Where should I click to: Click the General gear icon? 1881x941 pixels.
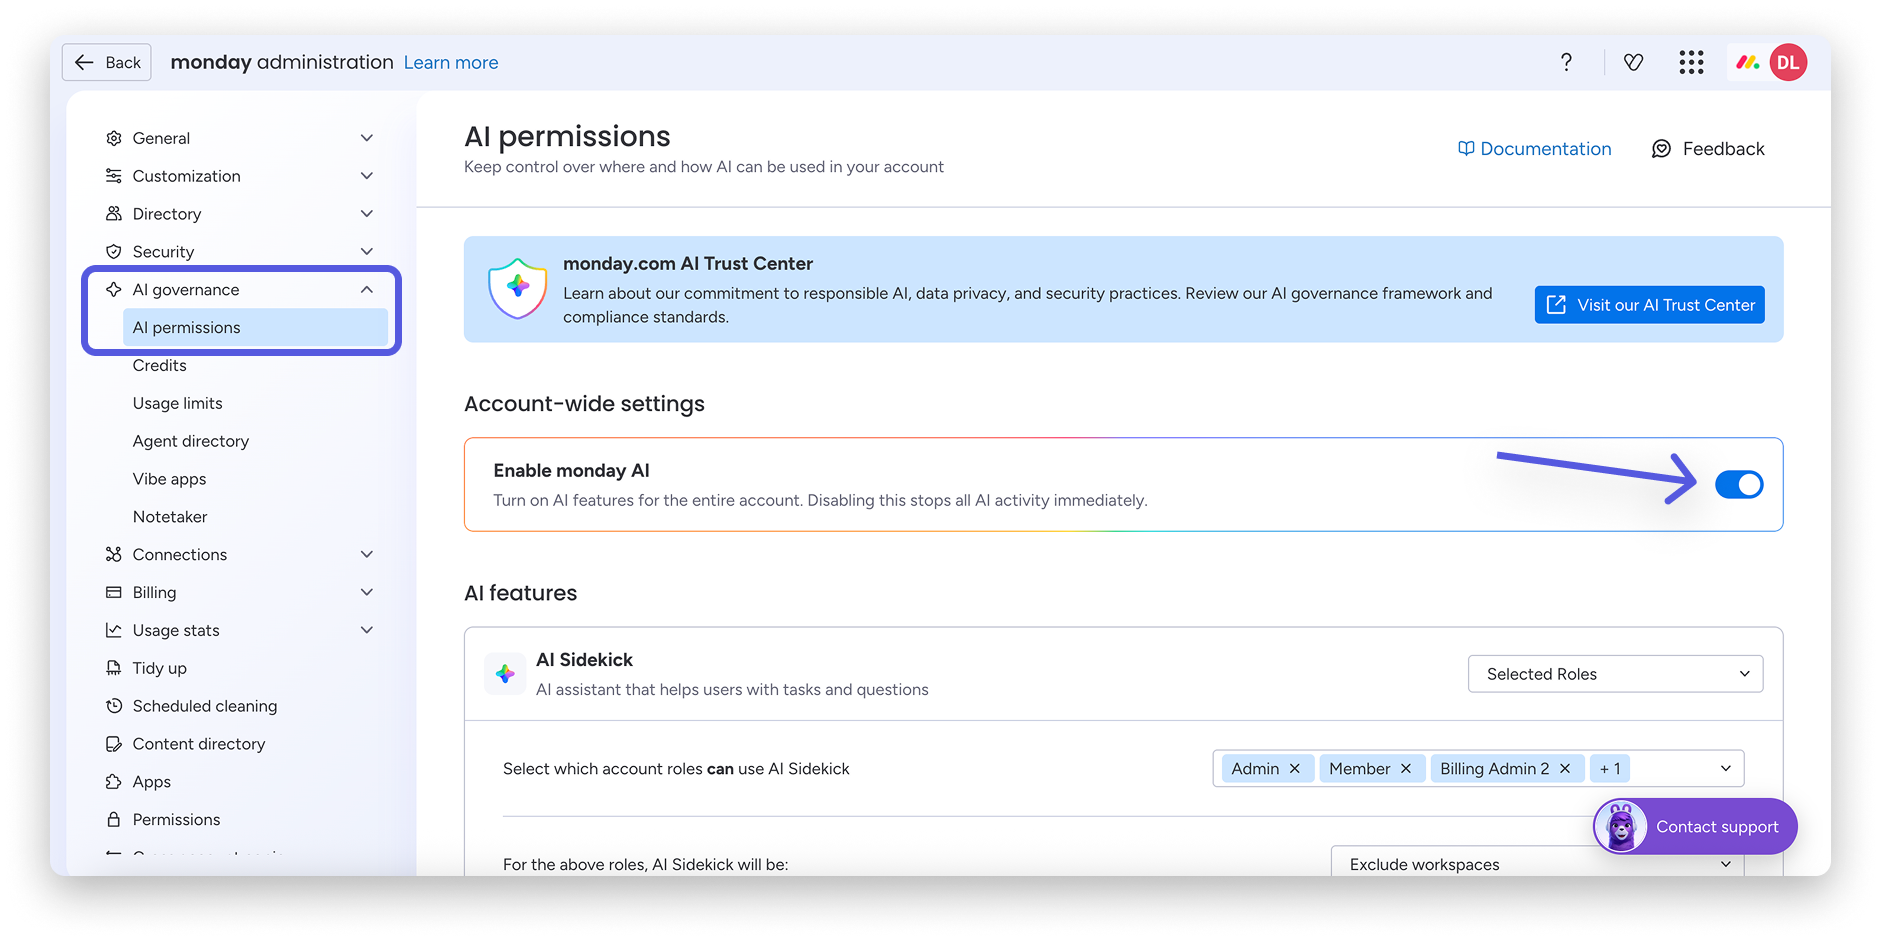point(114,138)
